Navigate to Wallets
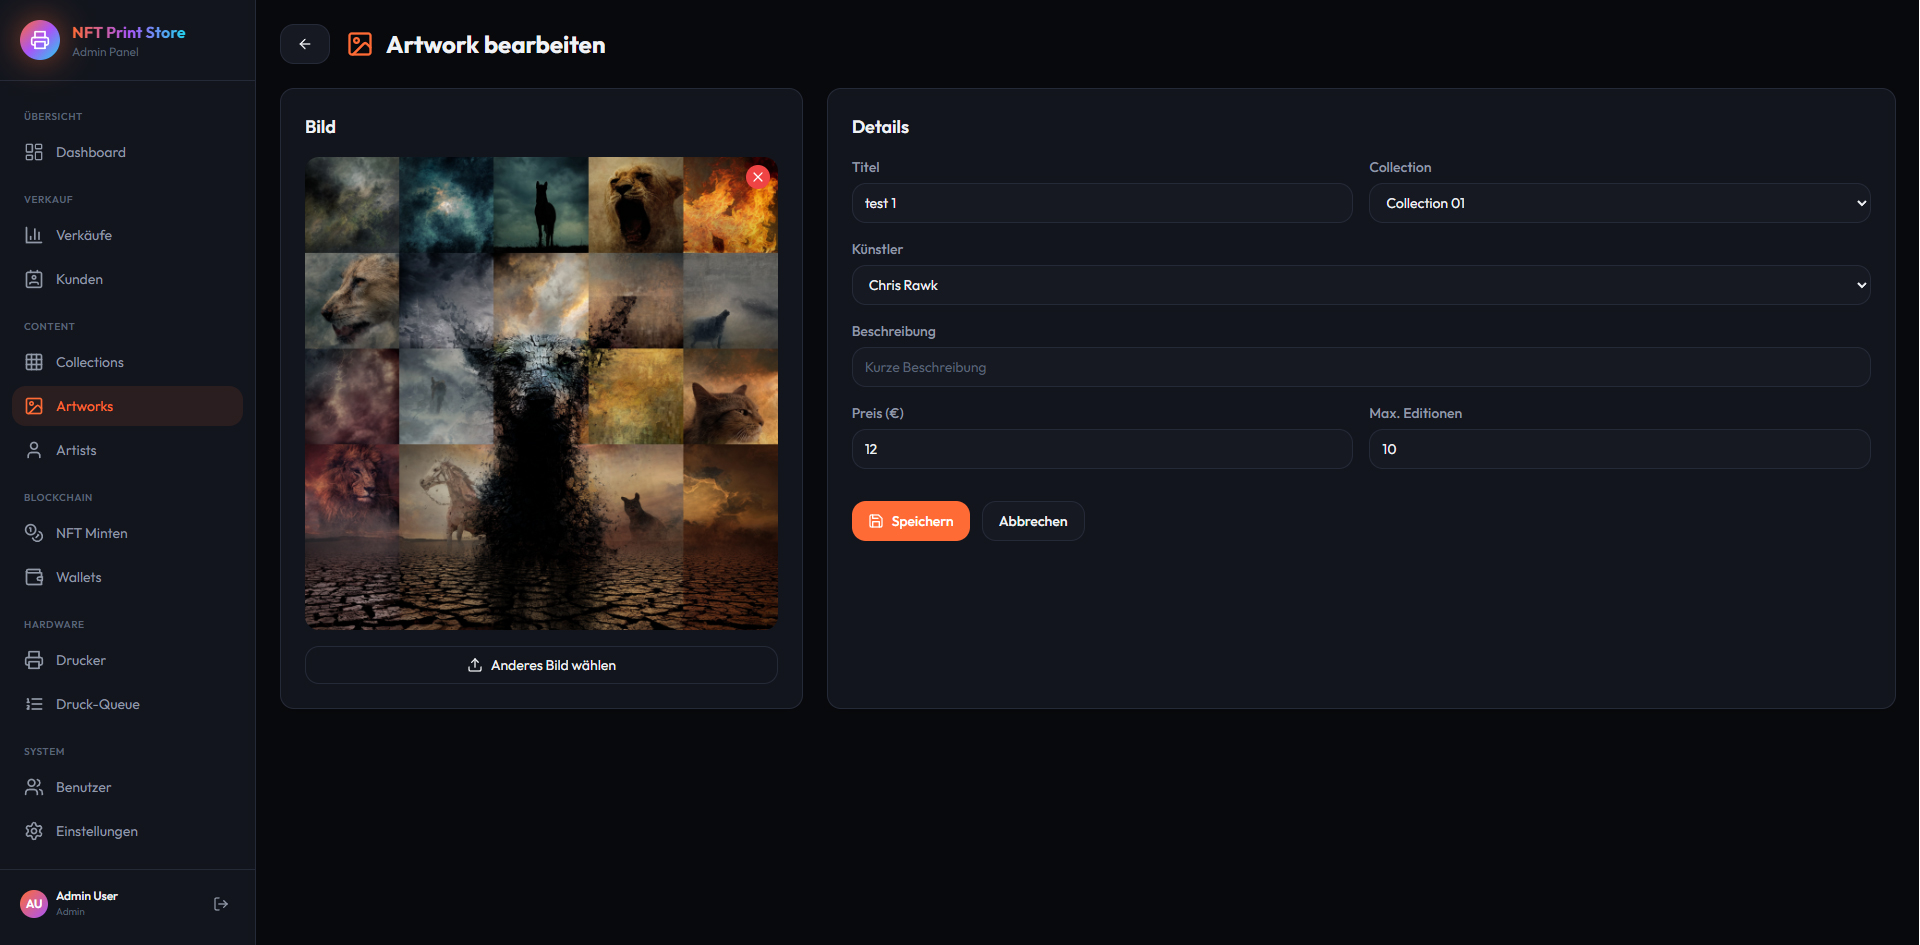 (78, 577)
